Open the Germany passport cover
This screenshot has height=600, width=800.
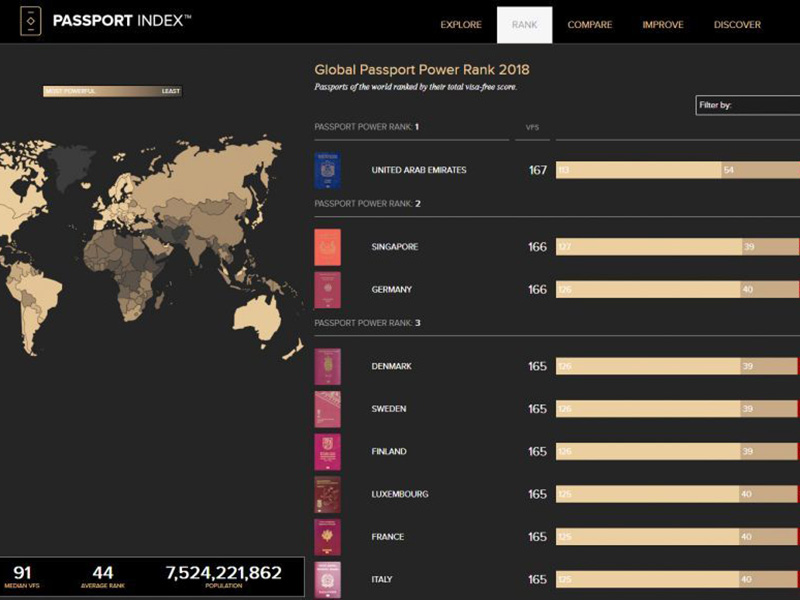tap(328, 290)
